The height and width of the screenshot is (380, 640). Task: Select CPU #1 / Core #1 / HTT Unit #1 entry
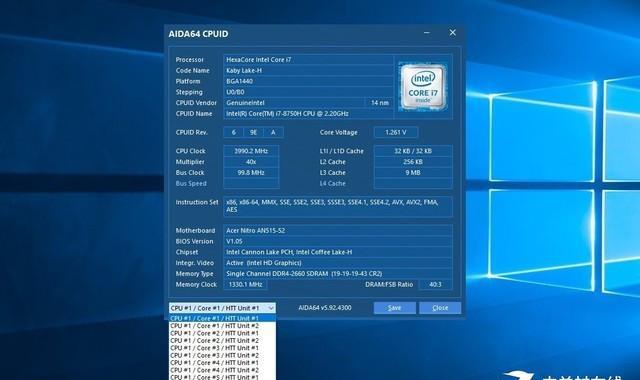[222, 318]
